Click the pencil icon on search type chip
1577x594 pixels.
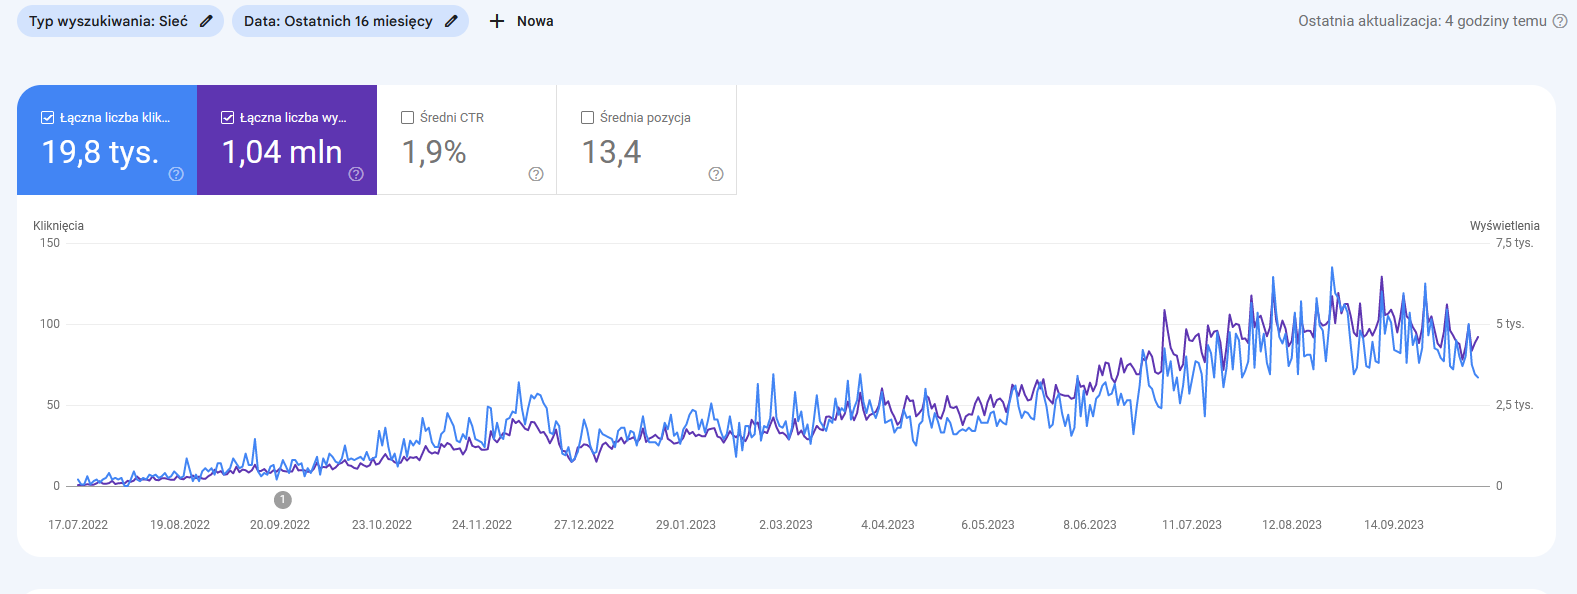click(206, 21)
